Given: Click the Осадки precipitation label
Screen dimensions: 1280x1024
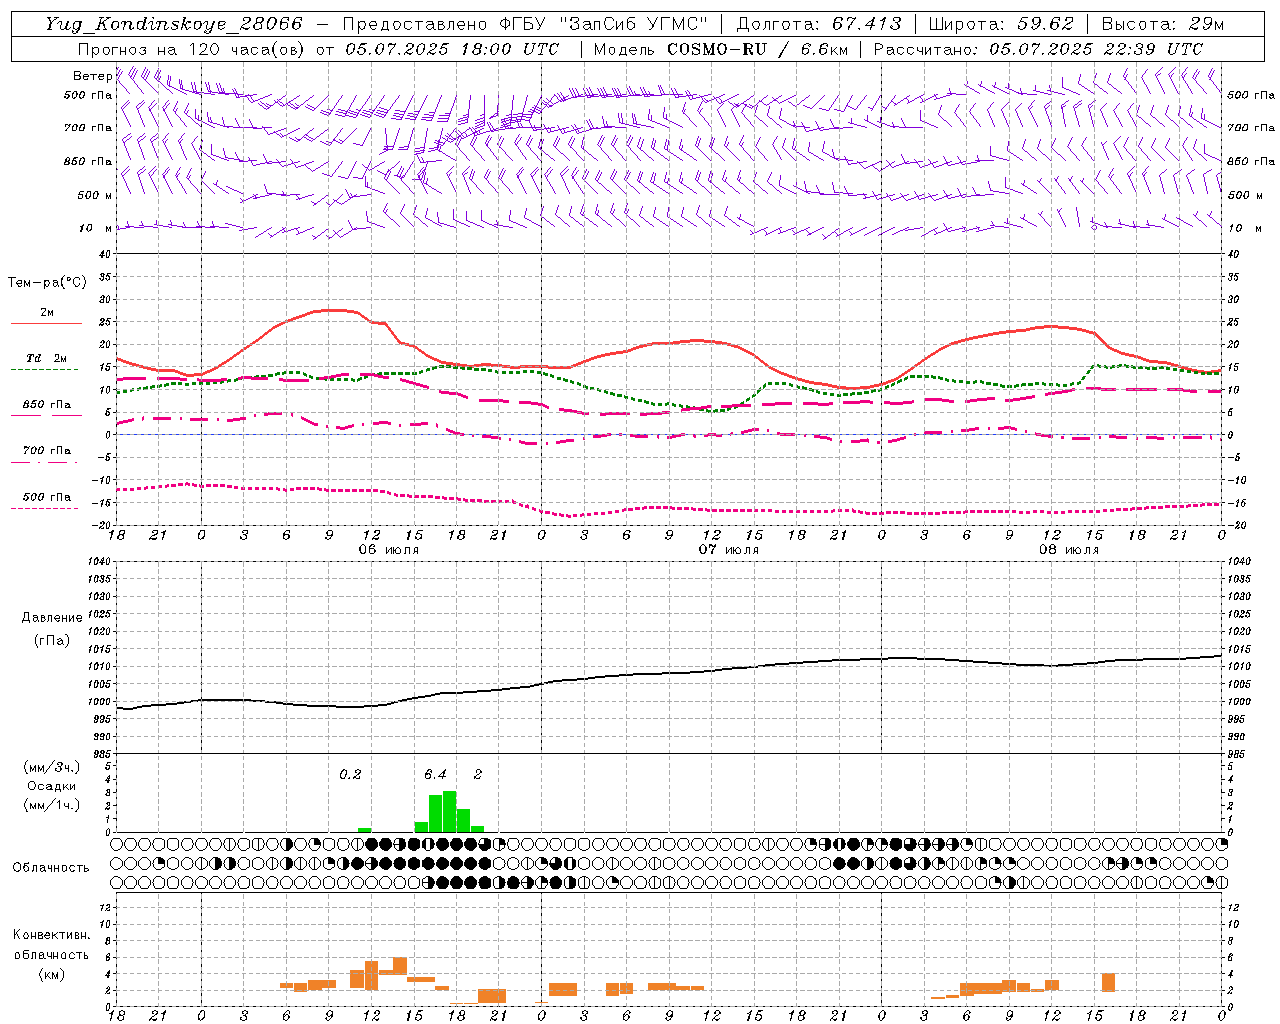Looking at the screenshot, I should coord(50,786).
